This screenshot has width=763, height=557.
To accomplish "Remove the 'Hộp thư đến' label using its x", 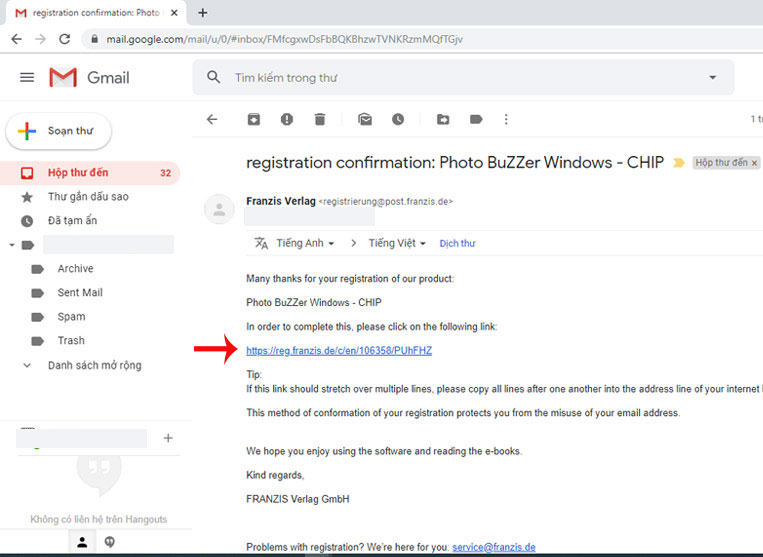I will 754,163.
